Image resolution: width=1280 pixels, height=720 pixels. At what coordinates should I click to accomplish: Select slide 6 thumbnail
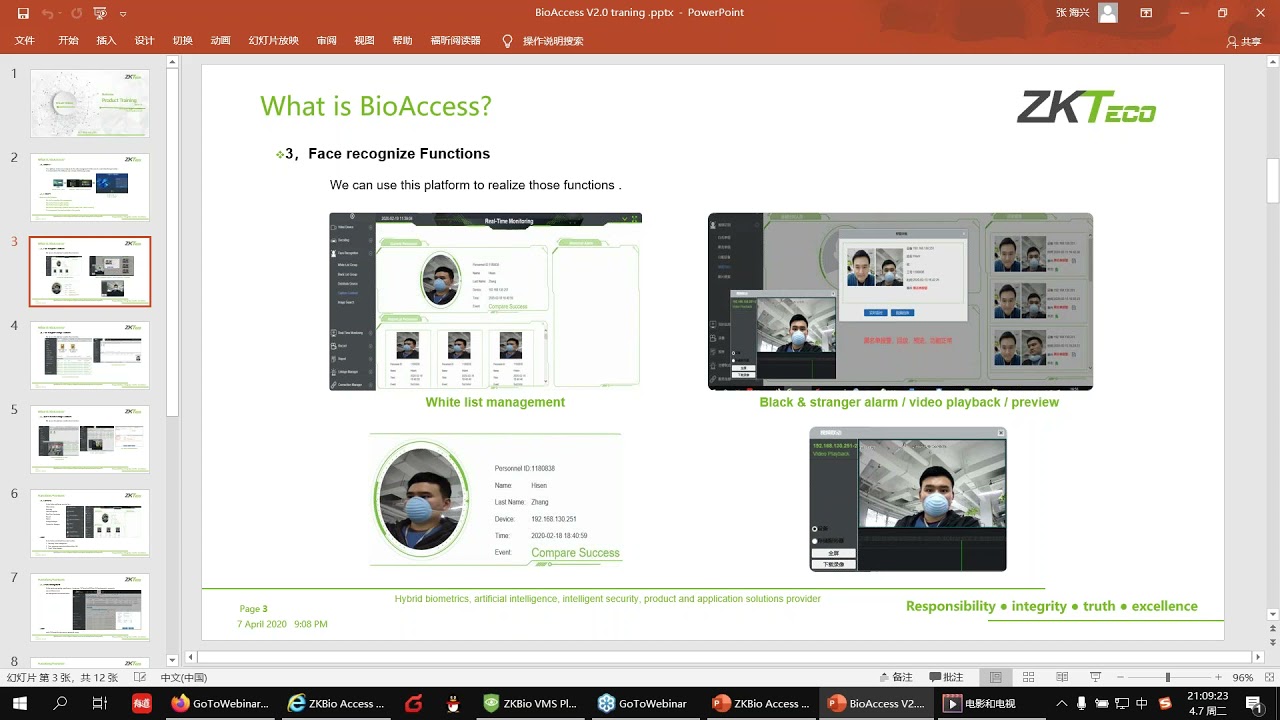click(x=90, y=523)
